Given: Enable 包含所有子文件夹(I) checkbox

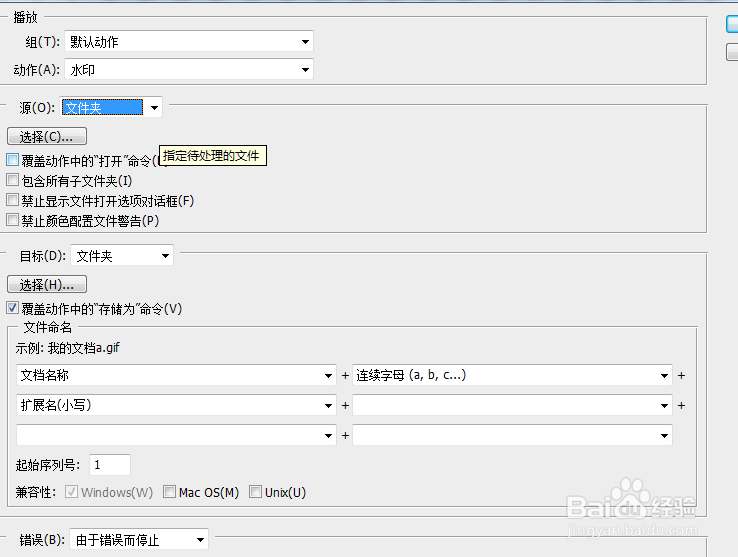Looking at the screenshot, I should [x=13, y=180].
